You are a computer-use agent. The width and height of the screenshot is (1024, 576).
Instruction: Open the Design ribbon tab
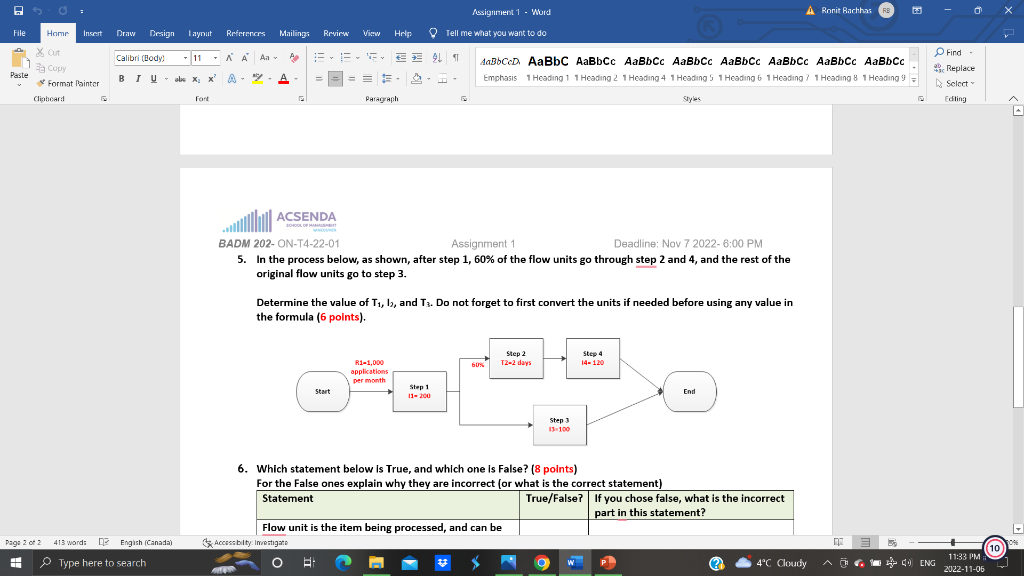[x=162, y=33]
